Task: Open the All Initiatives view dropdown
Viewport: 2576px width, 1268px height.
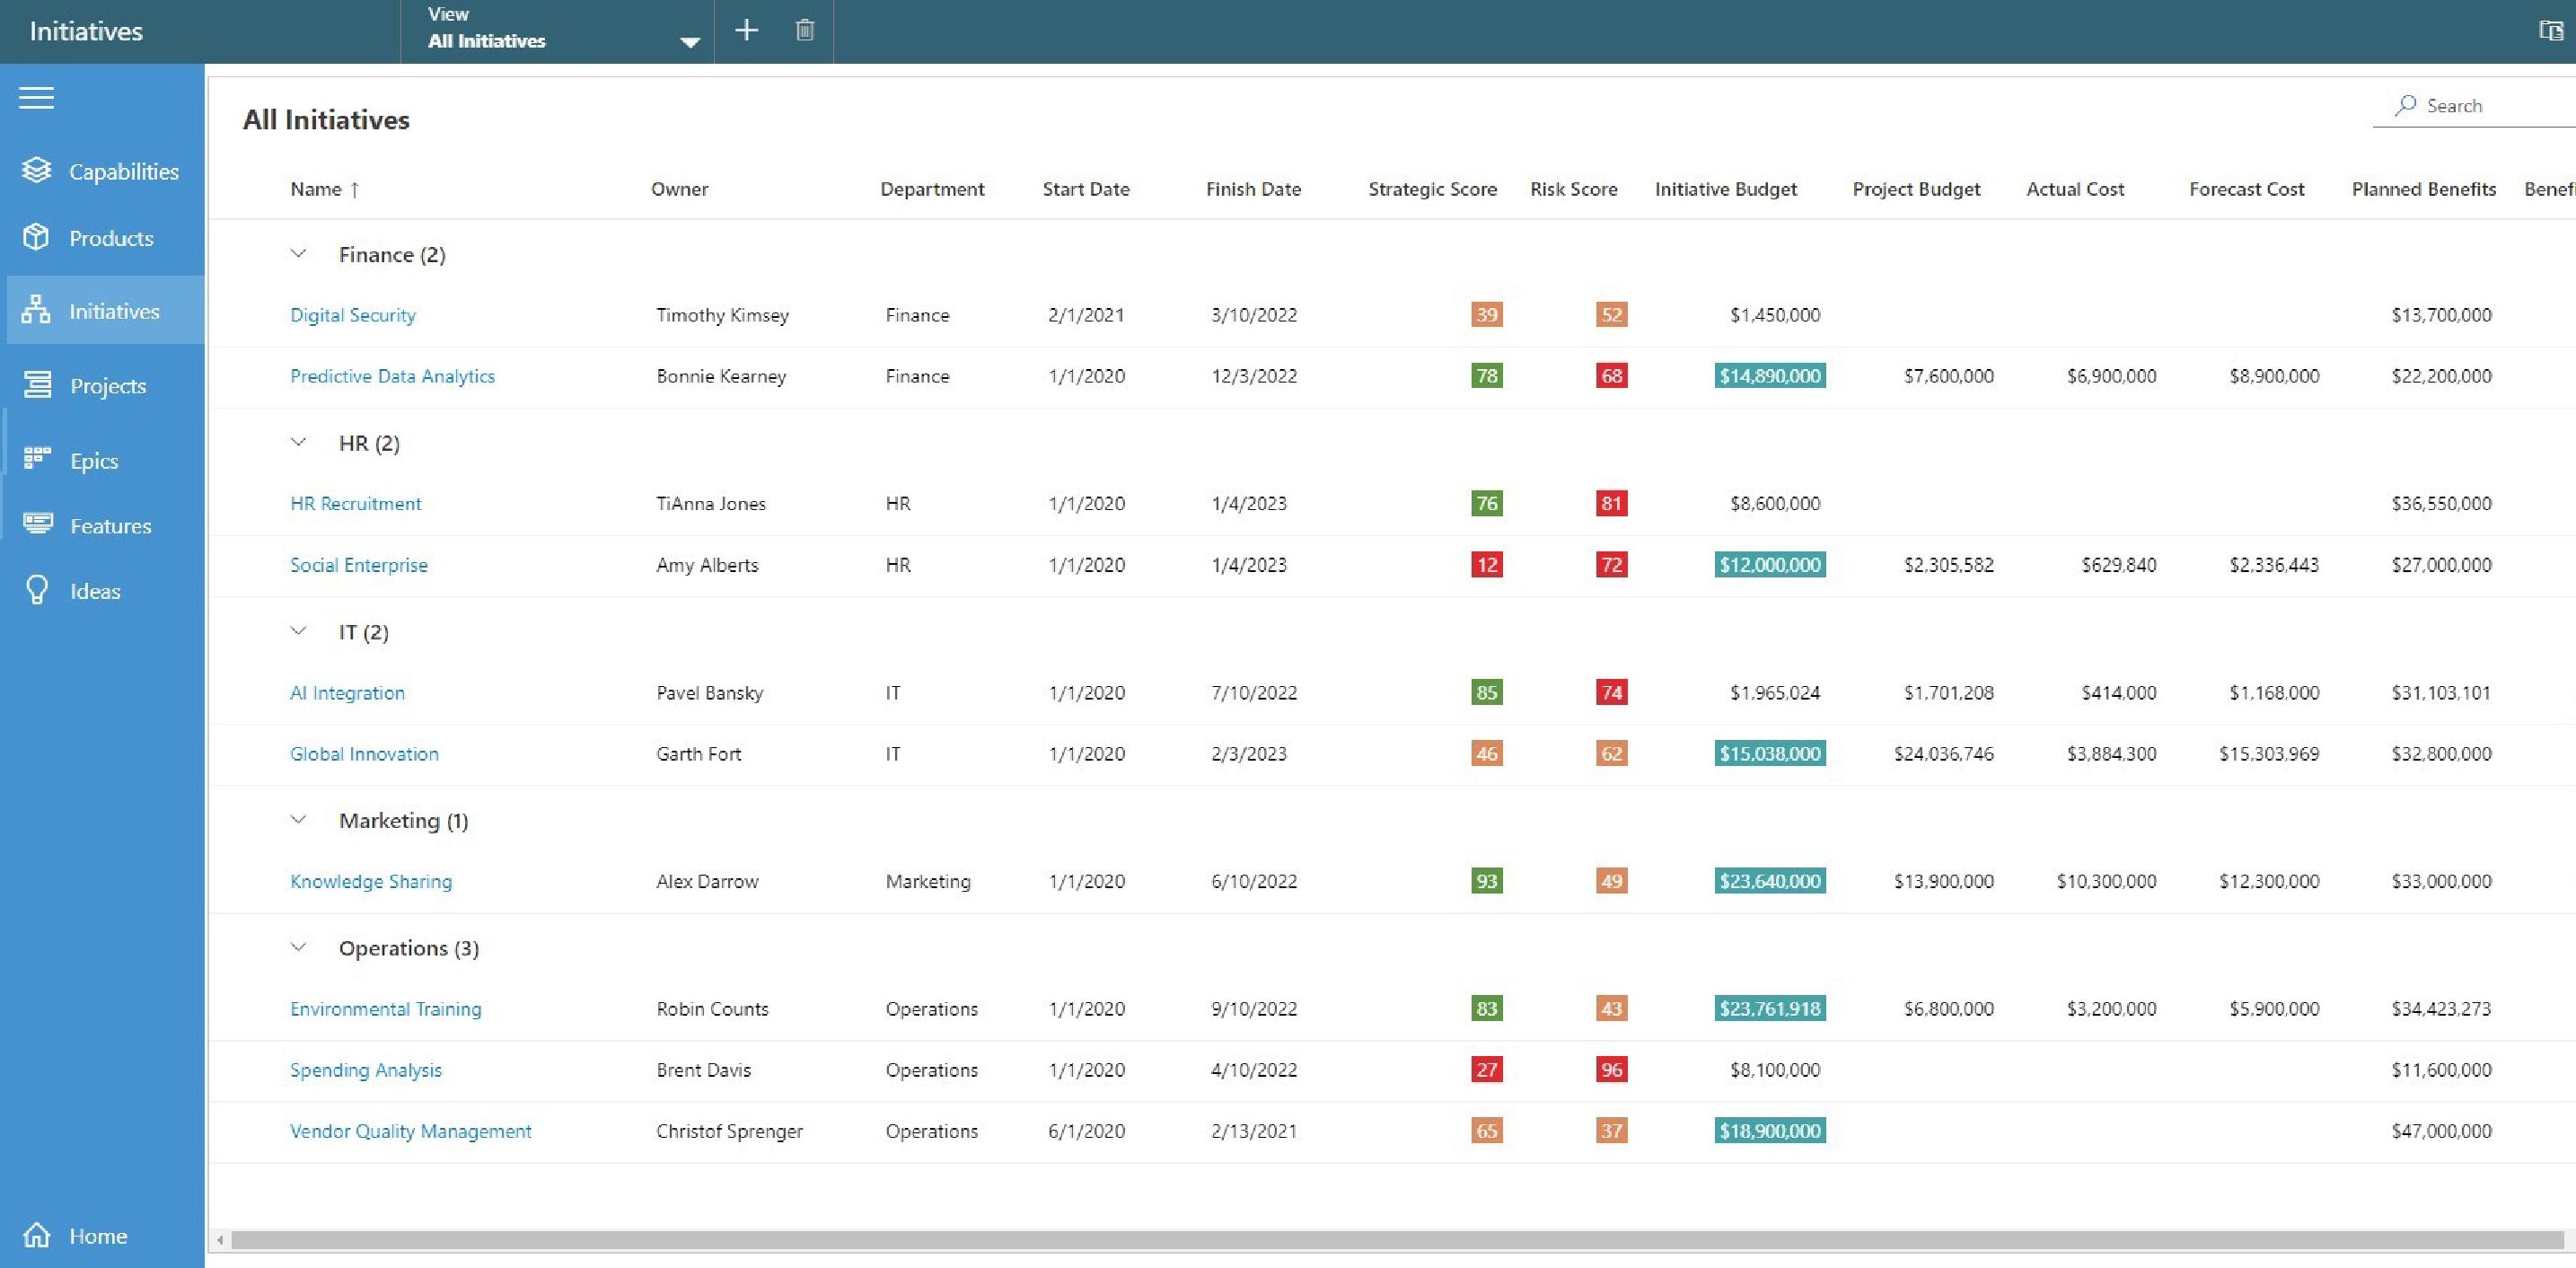Action: (689, 41)
